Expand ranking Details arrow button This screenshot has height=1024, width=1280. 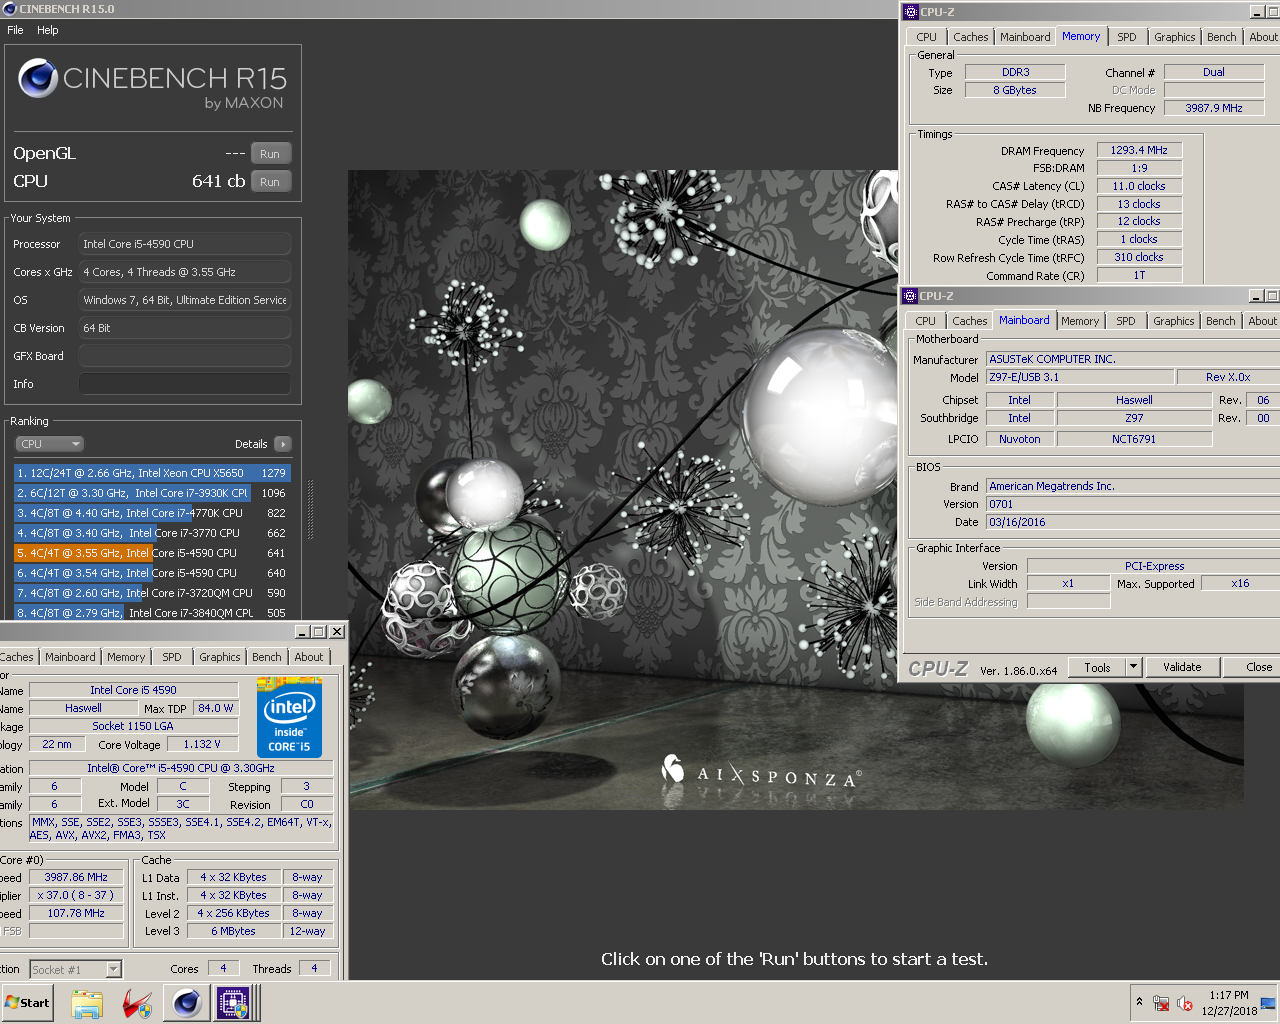pos(282,444)
